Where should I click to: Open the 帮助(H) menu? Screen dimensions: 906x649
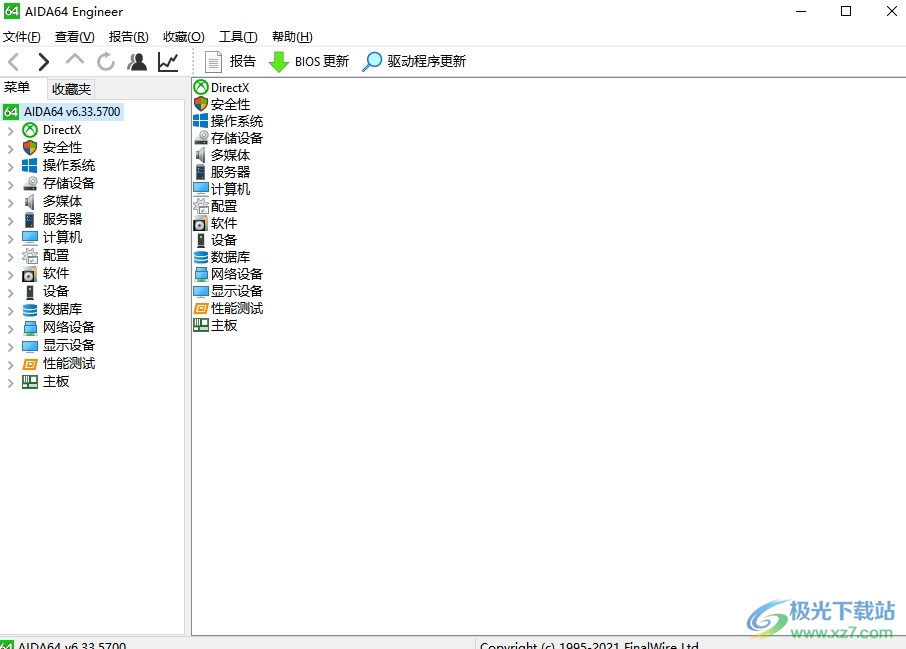[292, 37]
